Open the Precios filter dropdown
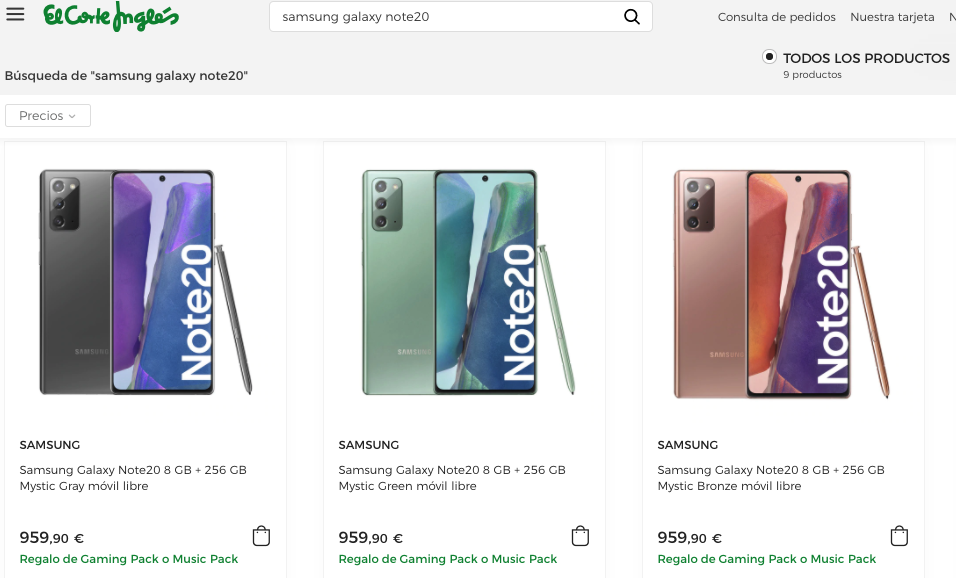 47,115
